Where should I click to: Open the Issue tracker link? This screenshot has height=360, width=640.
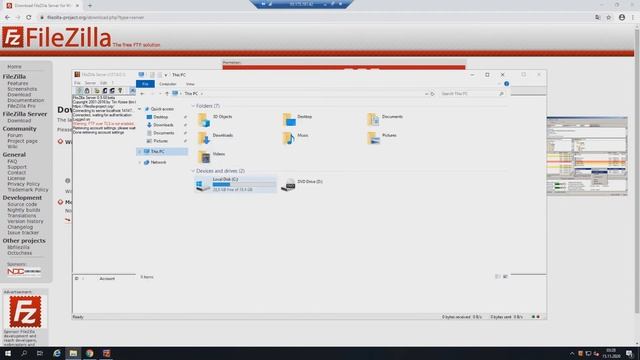coord(23,233)
